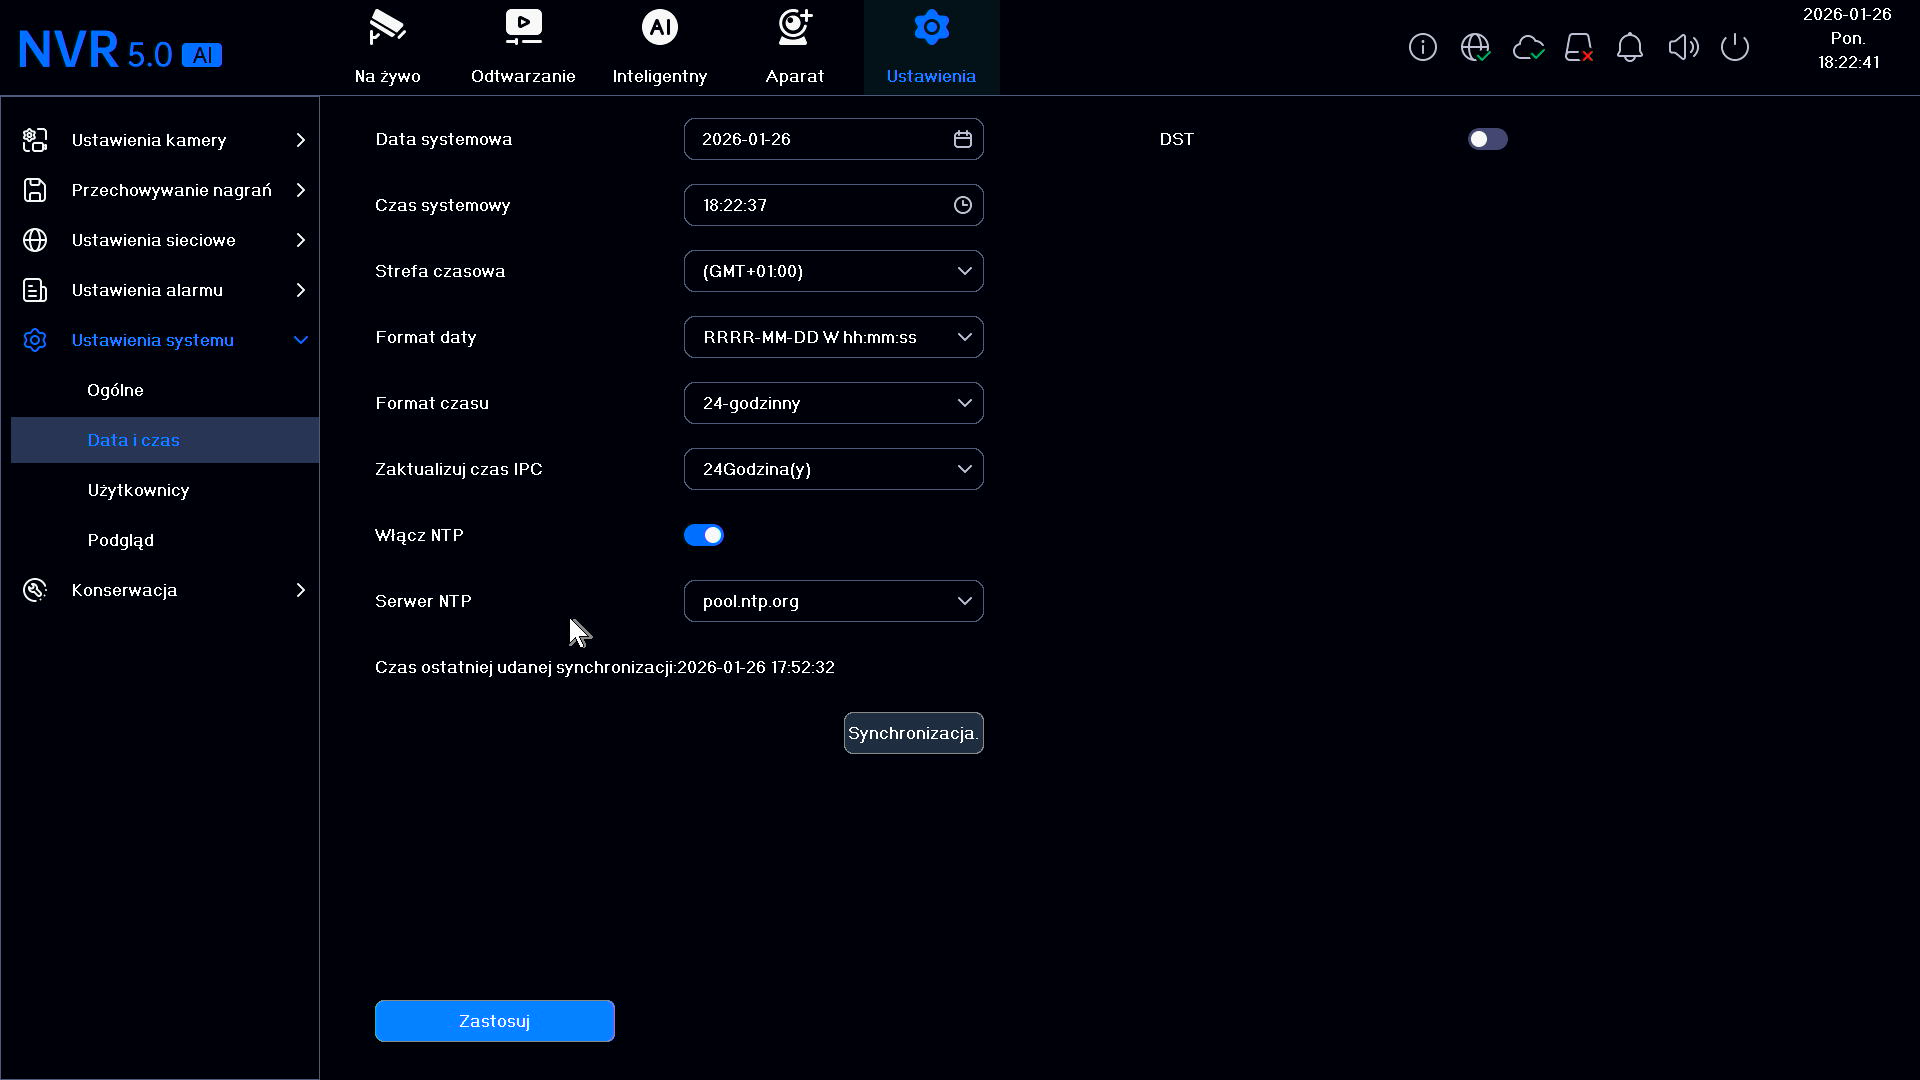Click the system settings gear sidebar icon

[x=35, y=340]
